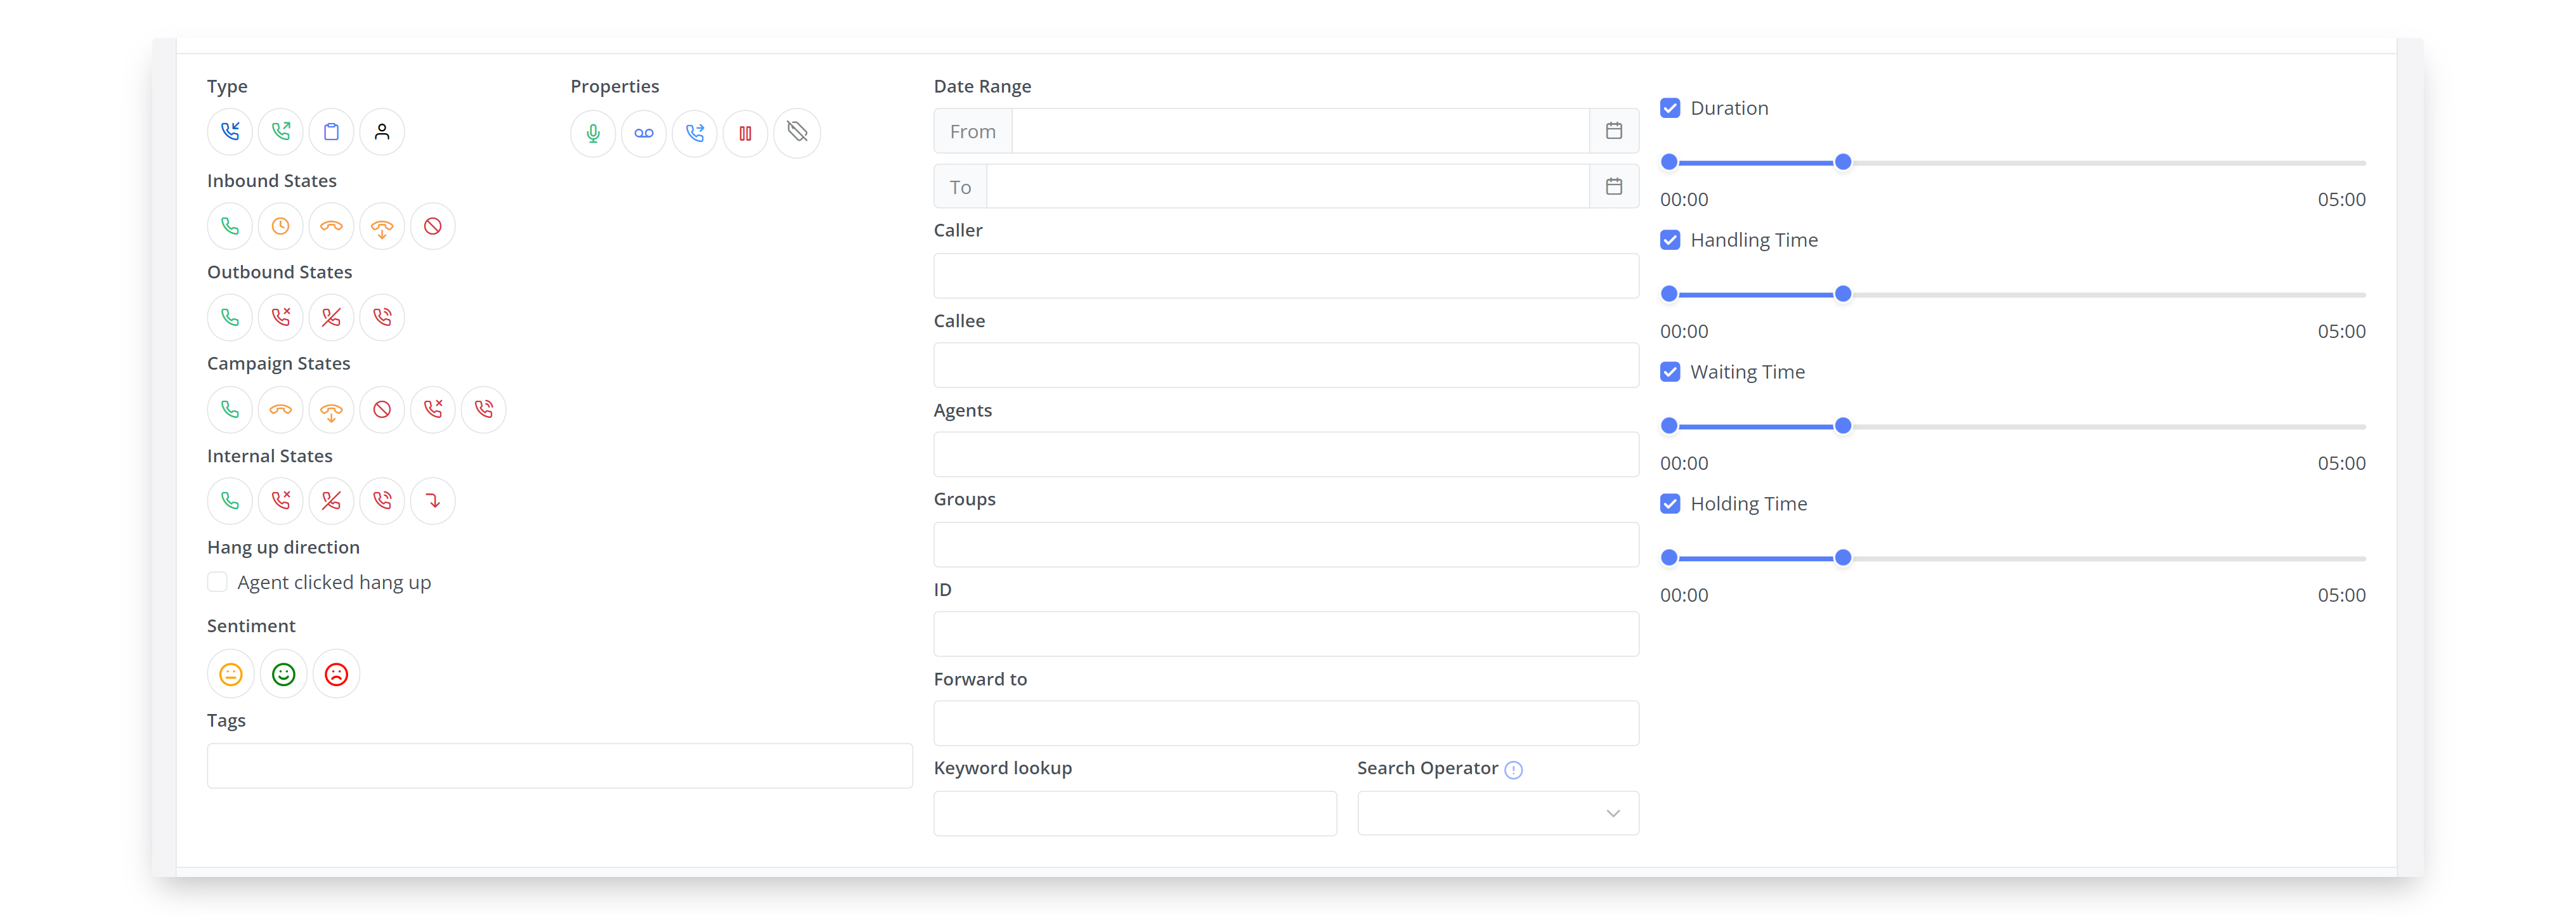Click into the Tags field
2576x915 pixels.
click(x=560, y=766)
